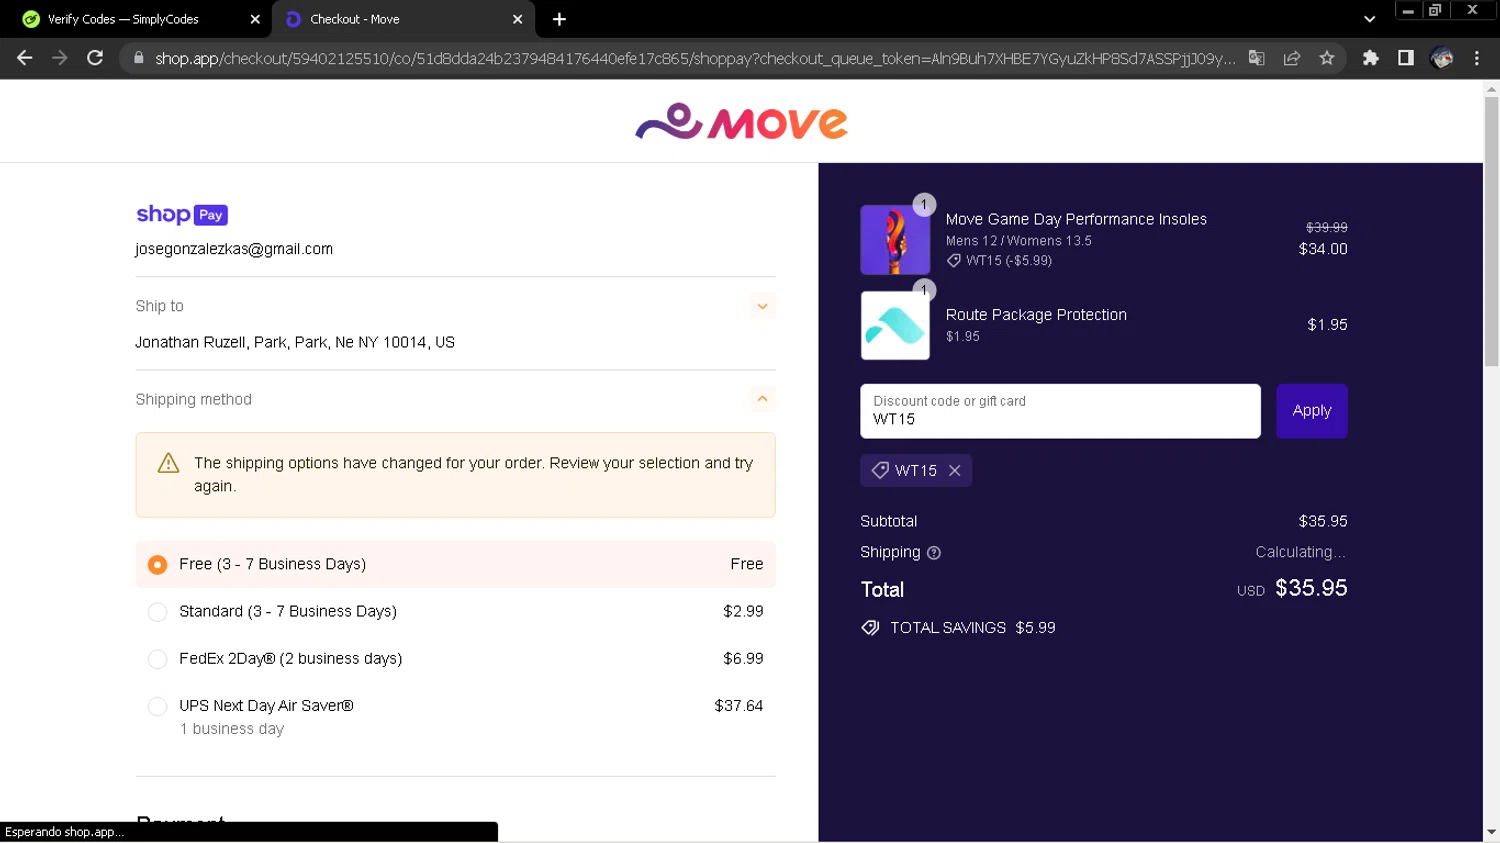
Task: Apply the discount code
Action: 1311,411
